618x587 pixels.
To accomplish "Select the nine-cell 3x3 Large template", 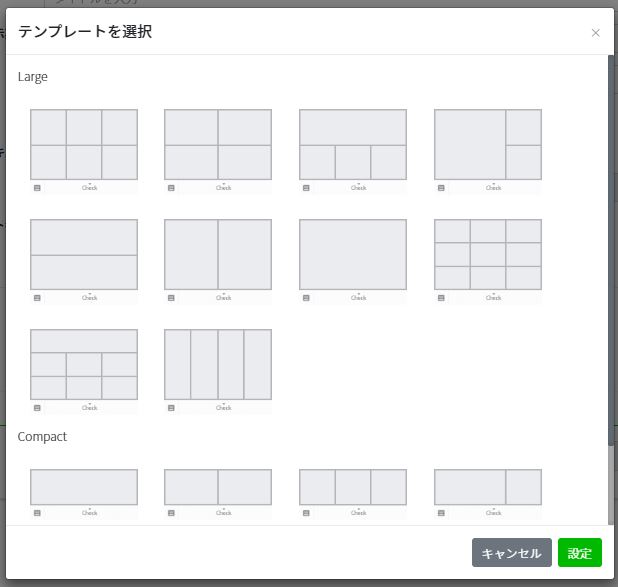I will point(488,255).
